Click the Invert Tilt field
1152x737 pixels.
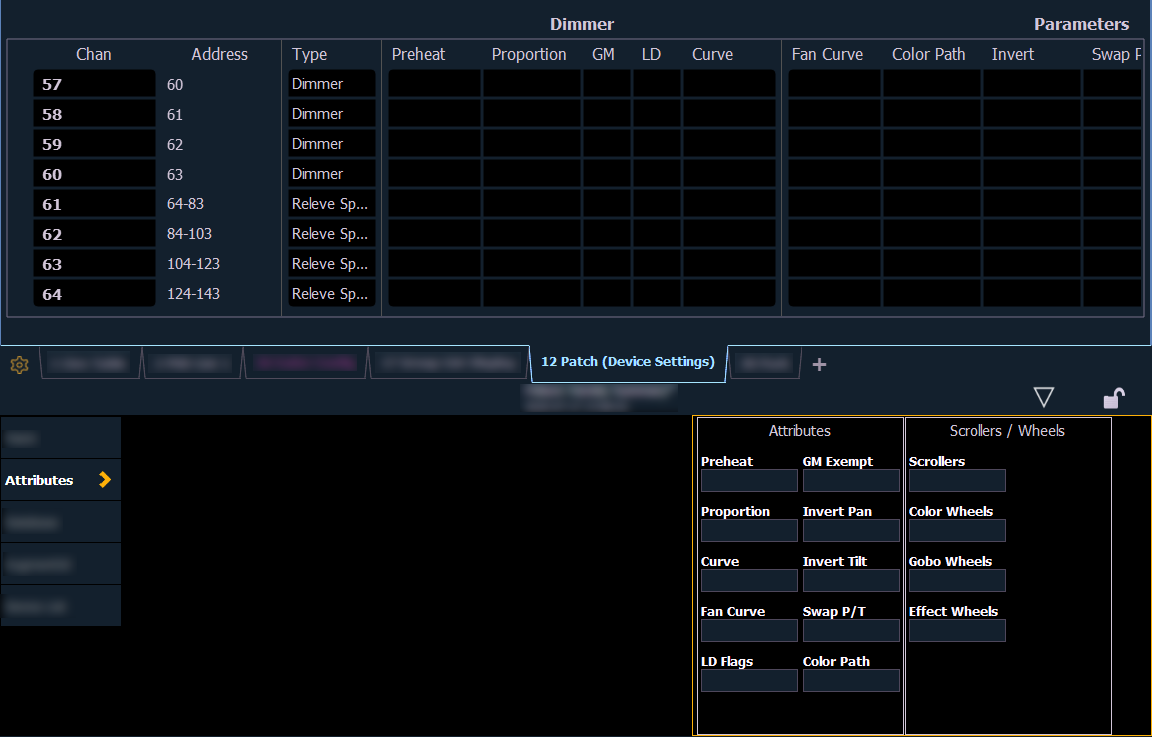[x=851, y=581]
